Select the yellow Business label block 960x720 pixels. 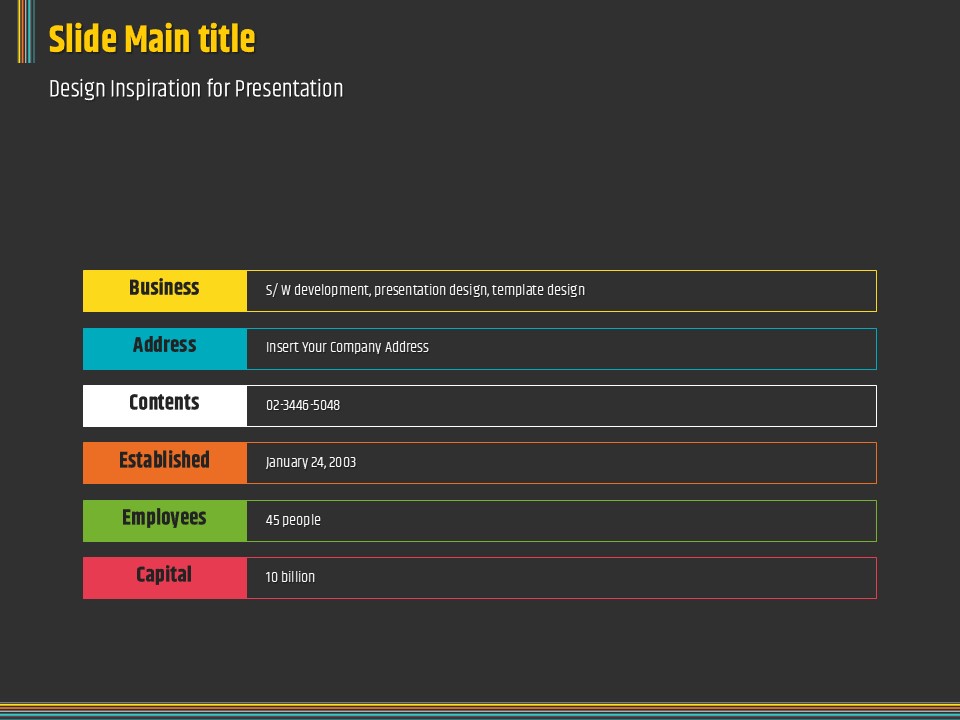(x=164, y=290)
